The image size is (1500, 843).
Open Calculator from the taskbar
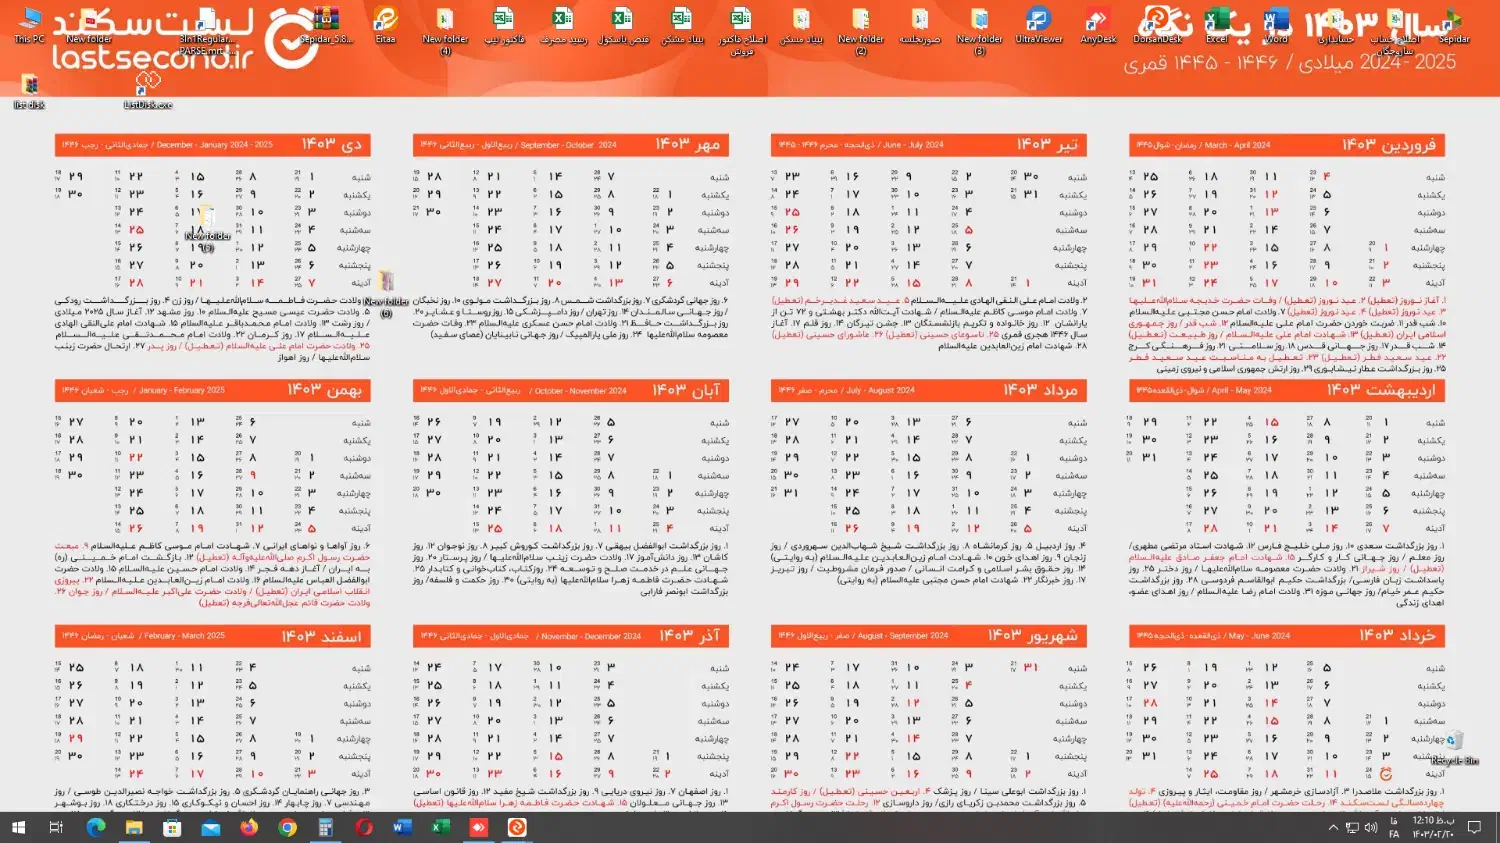click(x=325, y=827)
